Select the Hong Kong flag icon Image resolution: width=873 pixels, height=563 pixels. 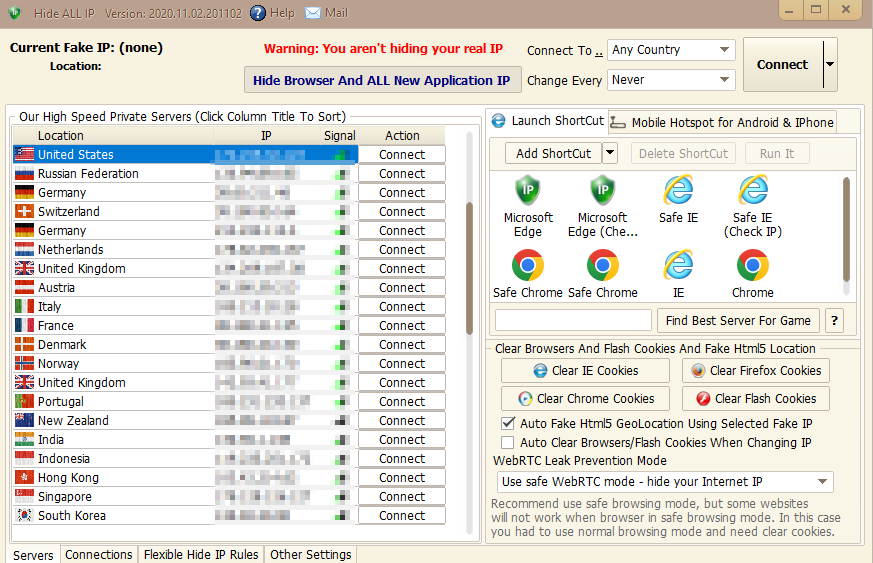click(x=24, y=477)
